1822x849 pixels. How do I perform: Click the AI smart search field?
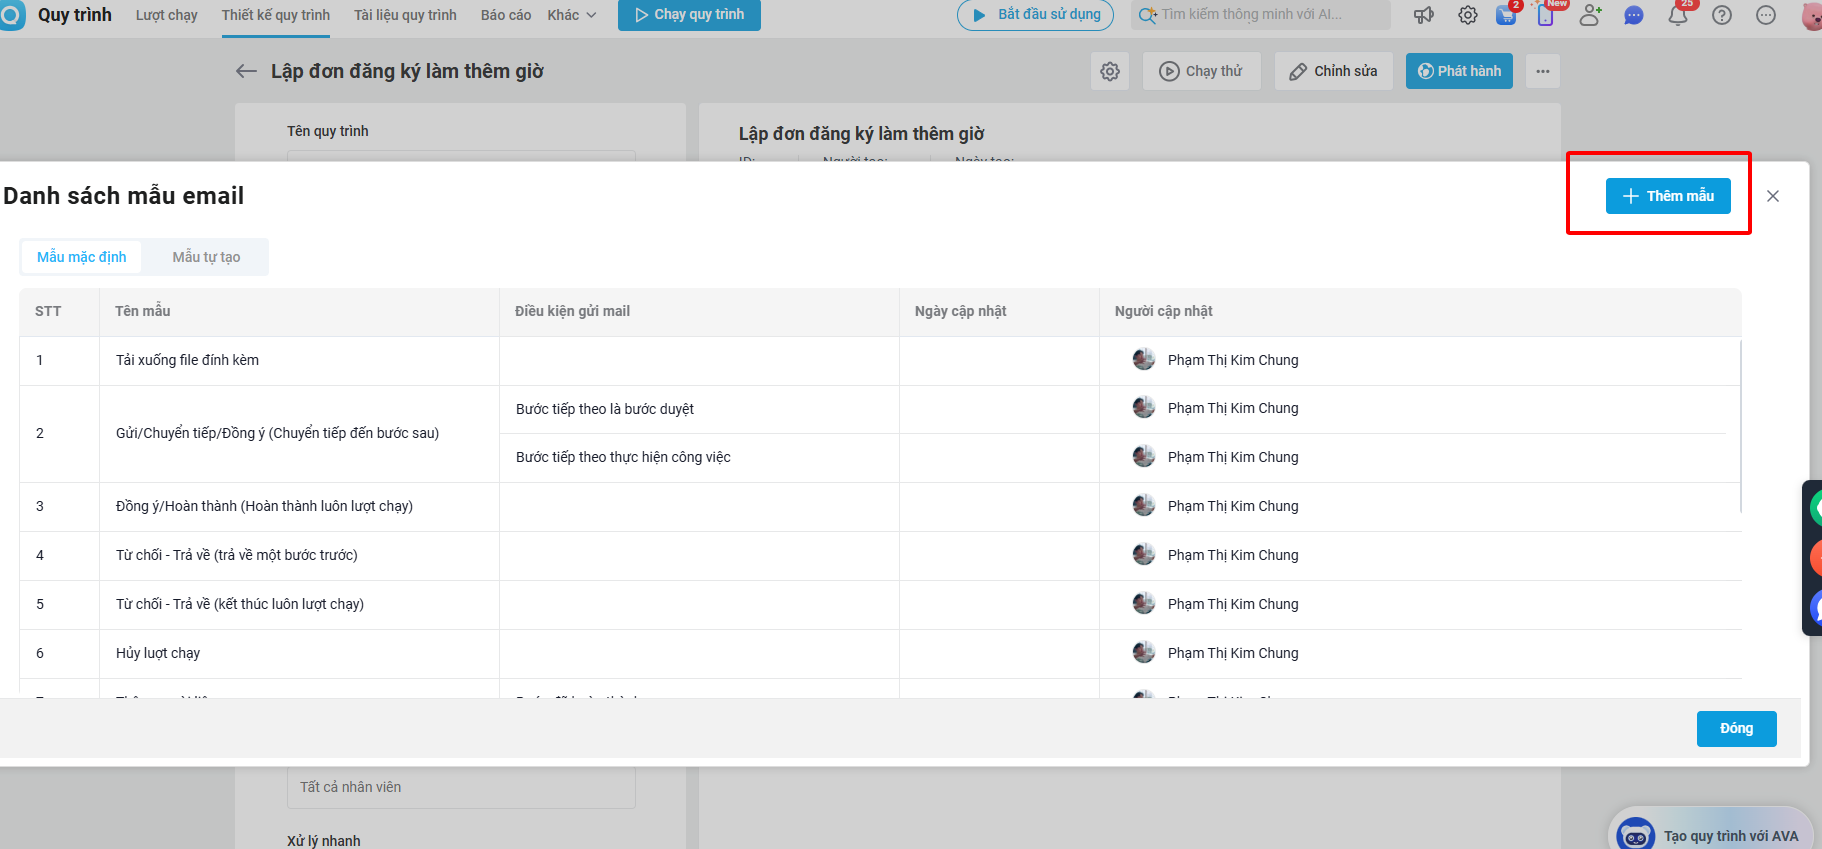click(x=1261, y=15)
